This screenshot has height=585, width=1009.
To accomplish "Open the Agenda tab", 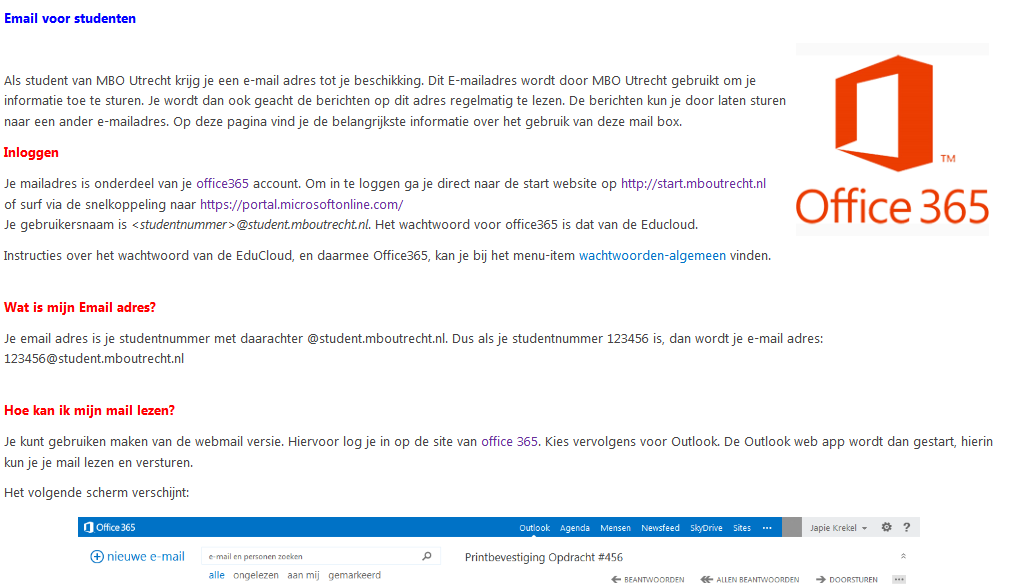I will (575, 528).
